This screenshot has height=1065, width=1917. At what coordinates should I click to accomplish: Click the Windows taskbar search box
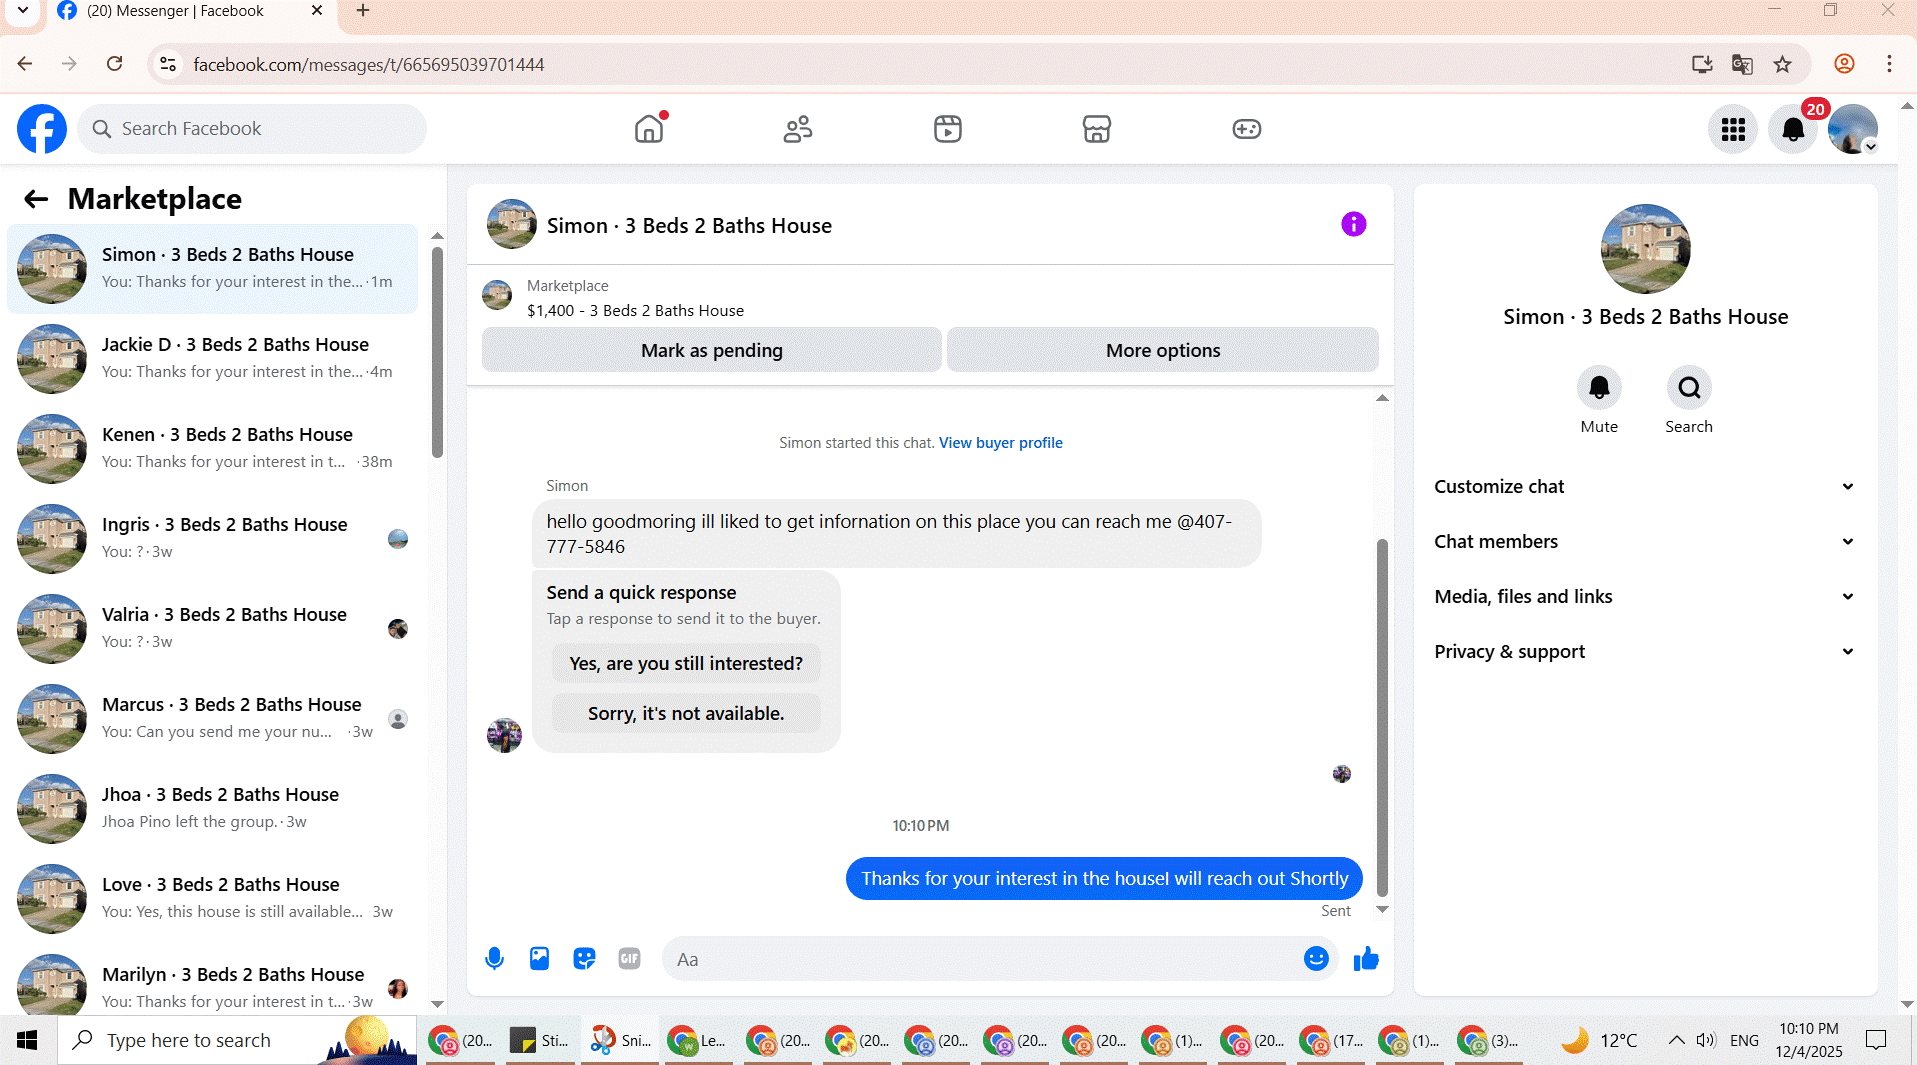237,1040
